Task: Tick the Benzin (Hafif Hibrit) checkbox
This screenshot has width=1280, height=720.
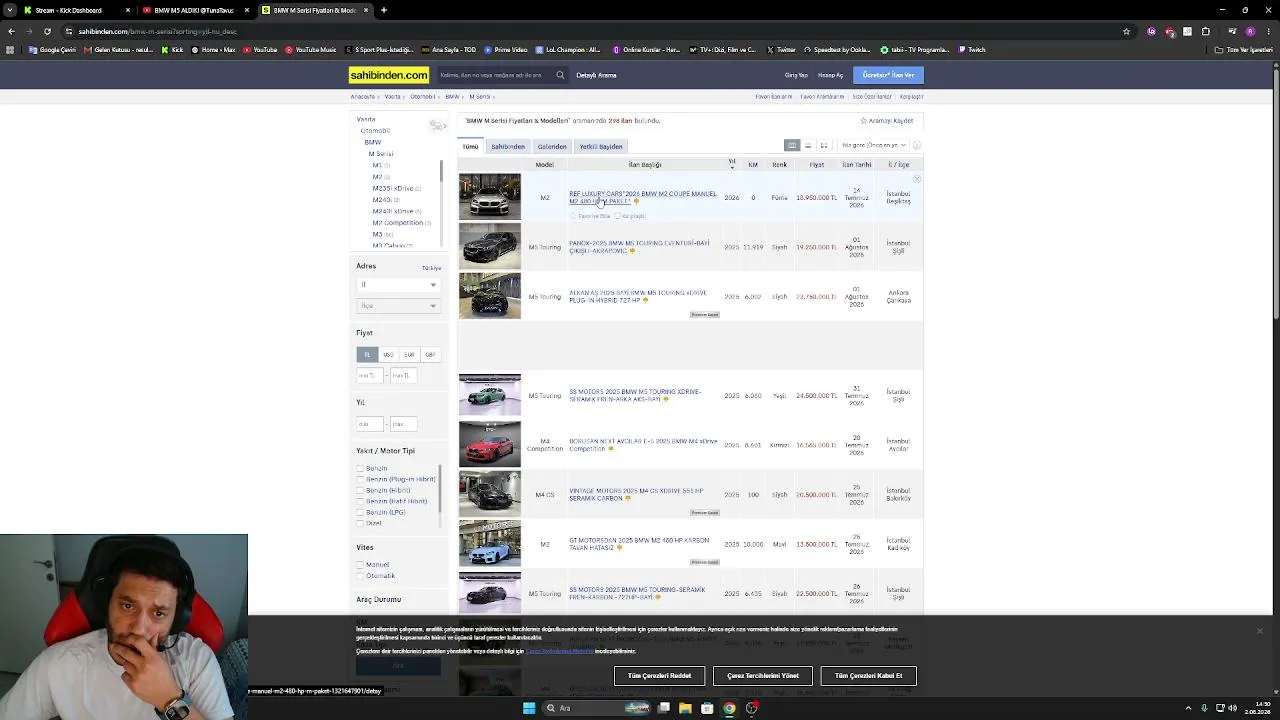Action: pyautogui.click(x=360, y=501)
